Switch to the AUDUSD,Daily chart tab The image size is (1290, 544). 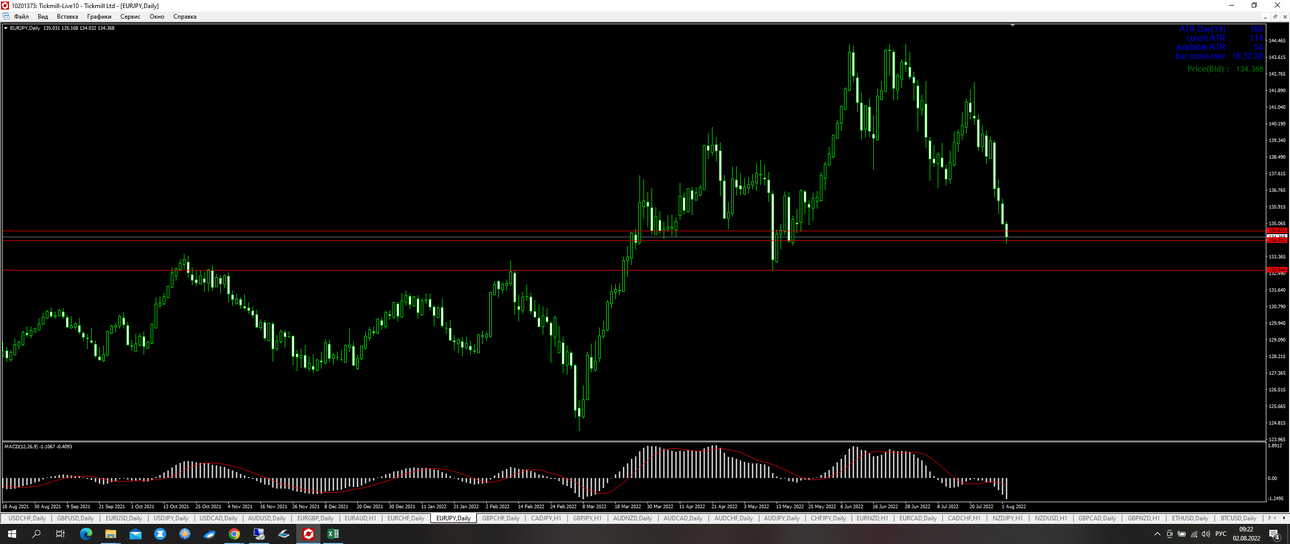coord(267,518)
